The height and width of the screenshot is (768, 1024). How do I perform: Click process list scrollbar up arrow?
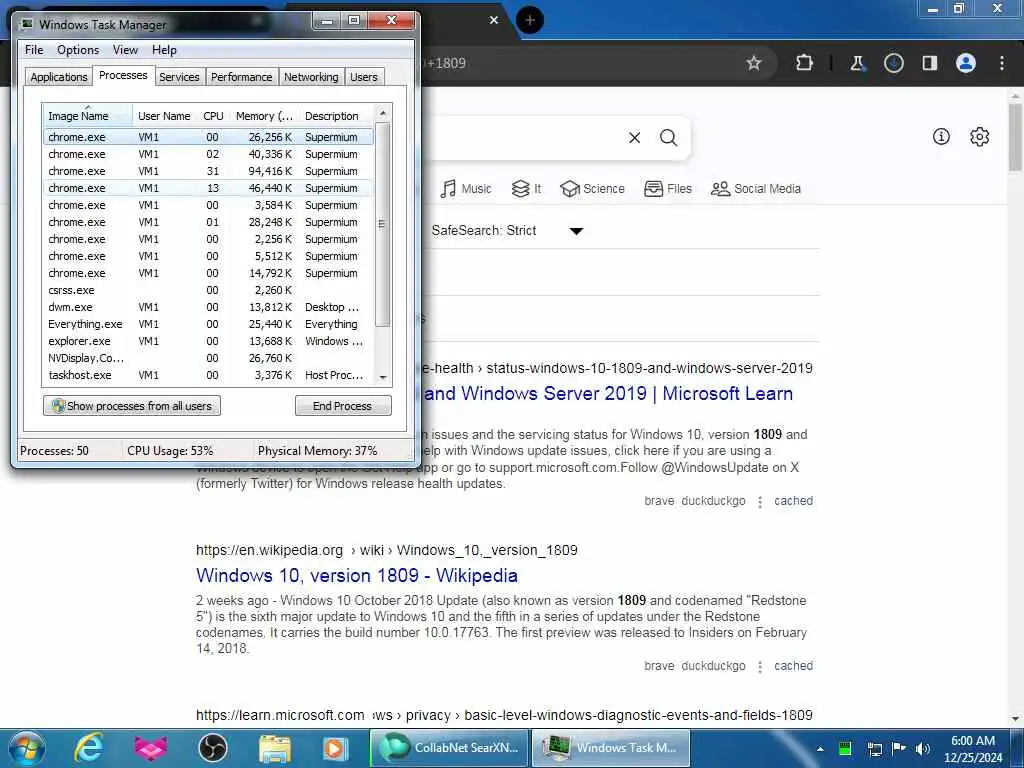point(383,113)
